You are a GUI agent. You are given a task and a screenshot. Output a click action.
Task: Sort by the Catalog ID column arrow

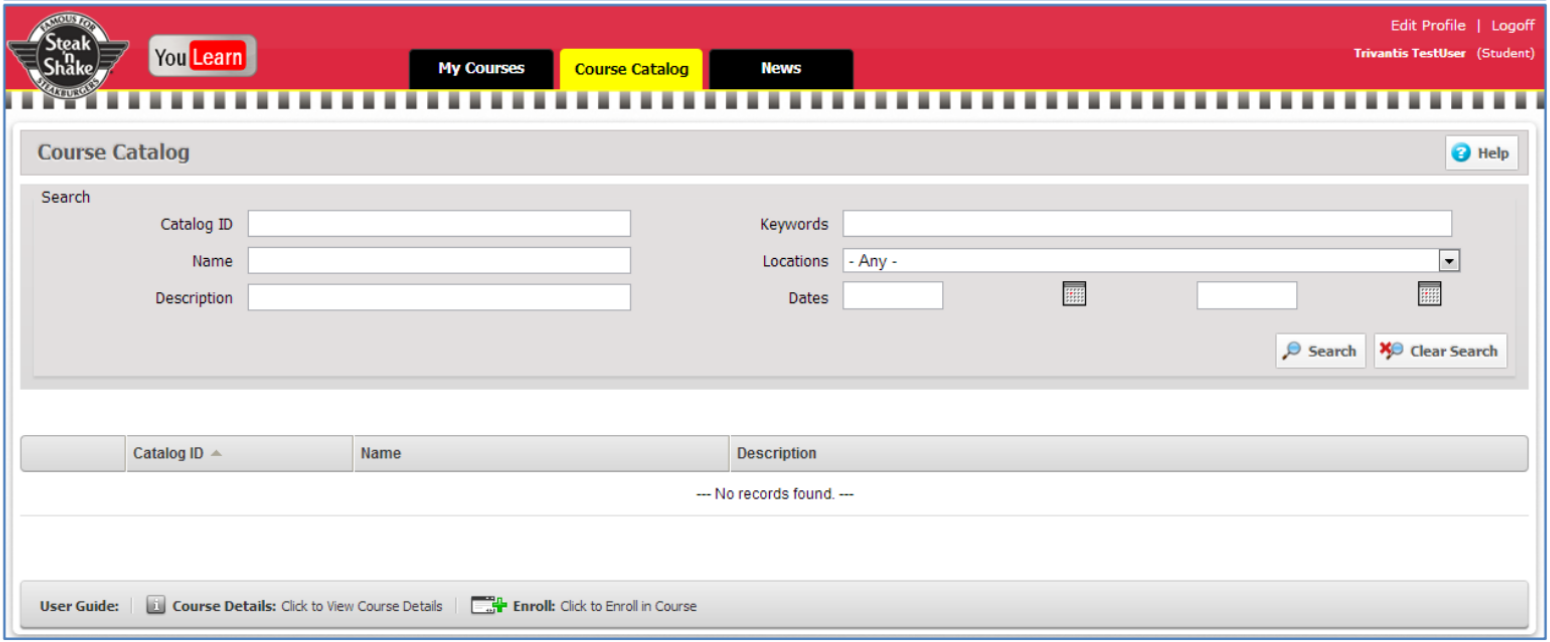[x=217, y=453]
